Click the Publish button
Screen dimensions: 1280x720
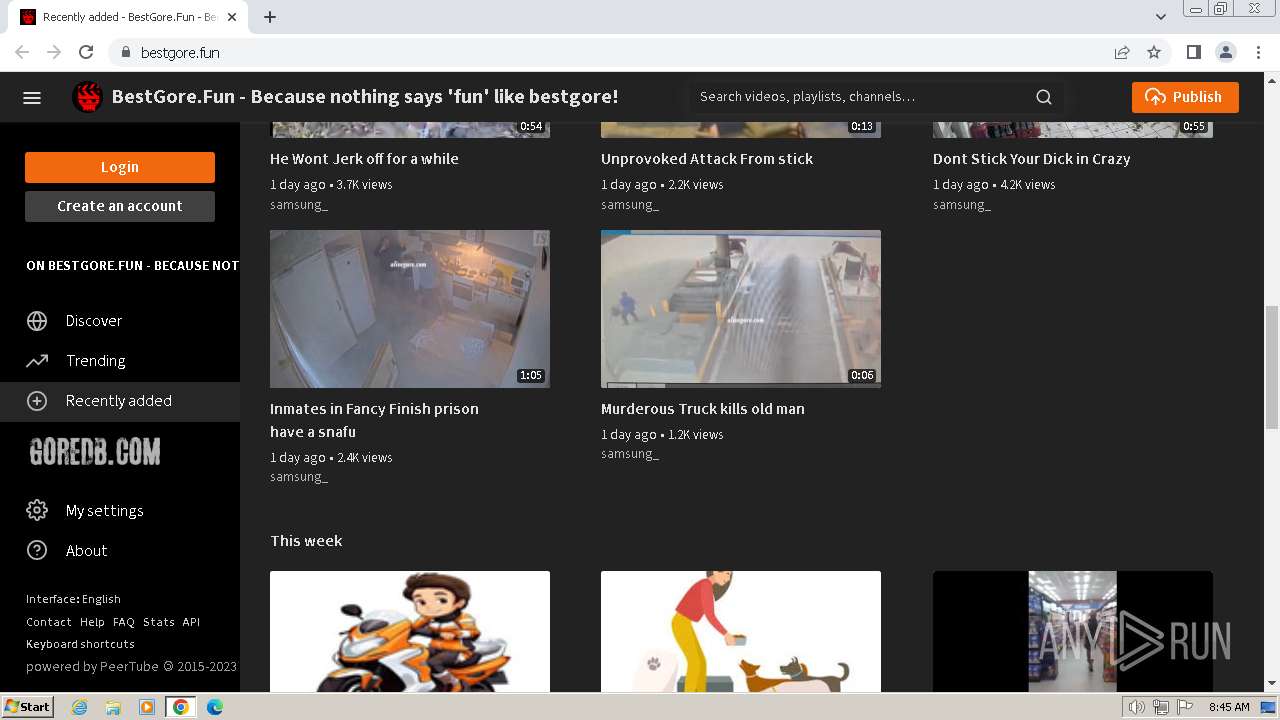pos(1185,97)
